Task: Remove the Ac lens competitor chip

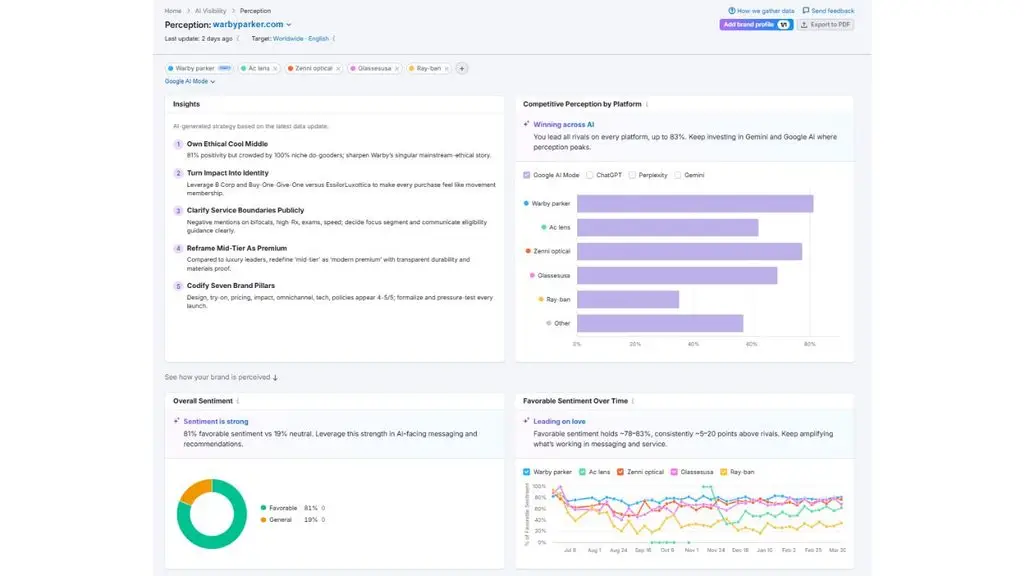Action: [275, 69]
